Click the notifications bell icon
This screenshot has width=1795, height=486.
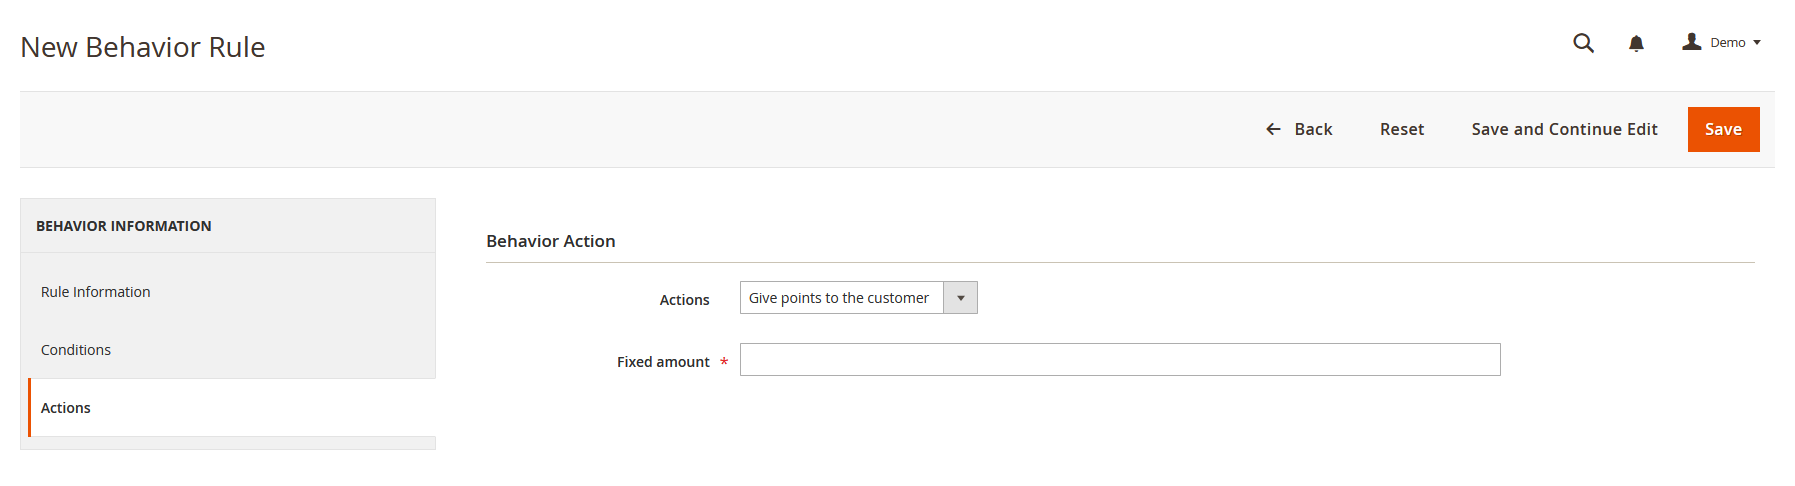point(1636,43)
